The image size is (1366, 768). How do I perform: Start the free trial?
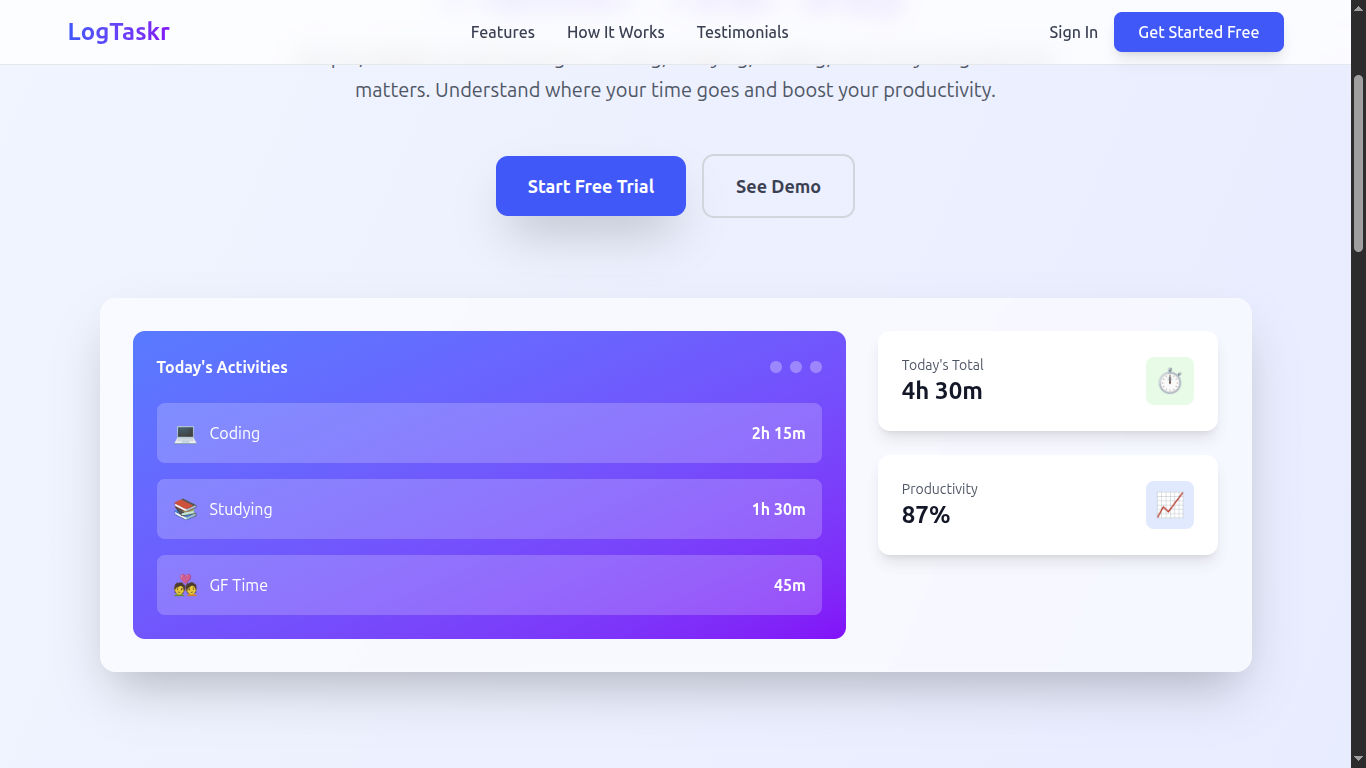click(591, 186)
